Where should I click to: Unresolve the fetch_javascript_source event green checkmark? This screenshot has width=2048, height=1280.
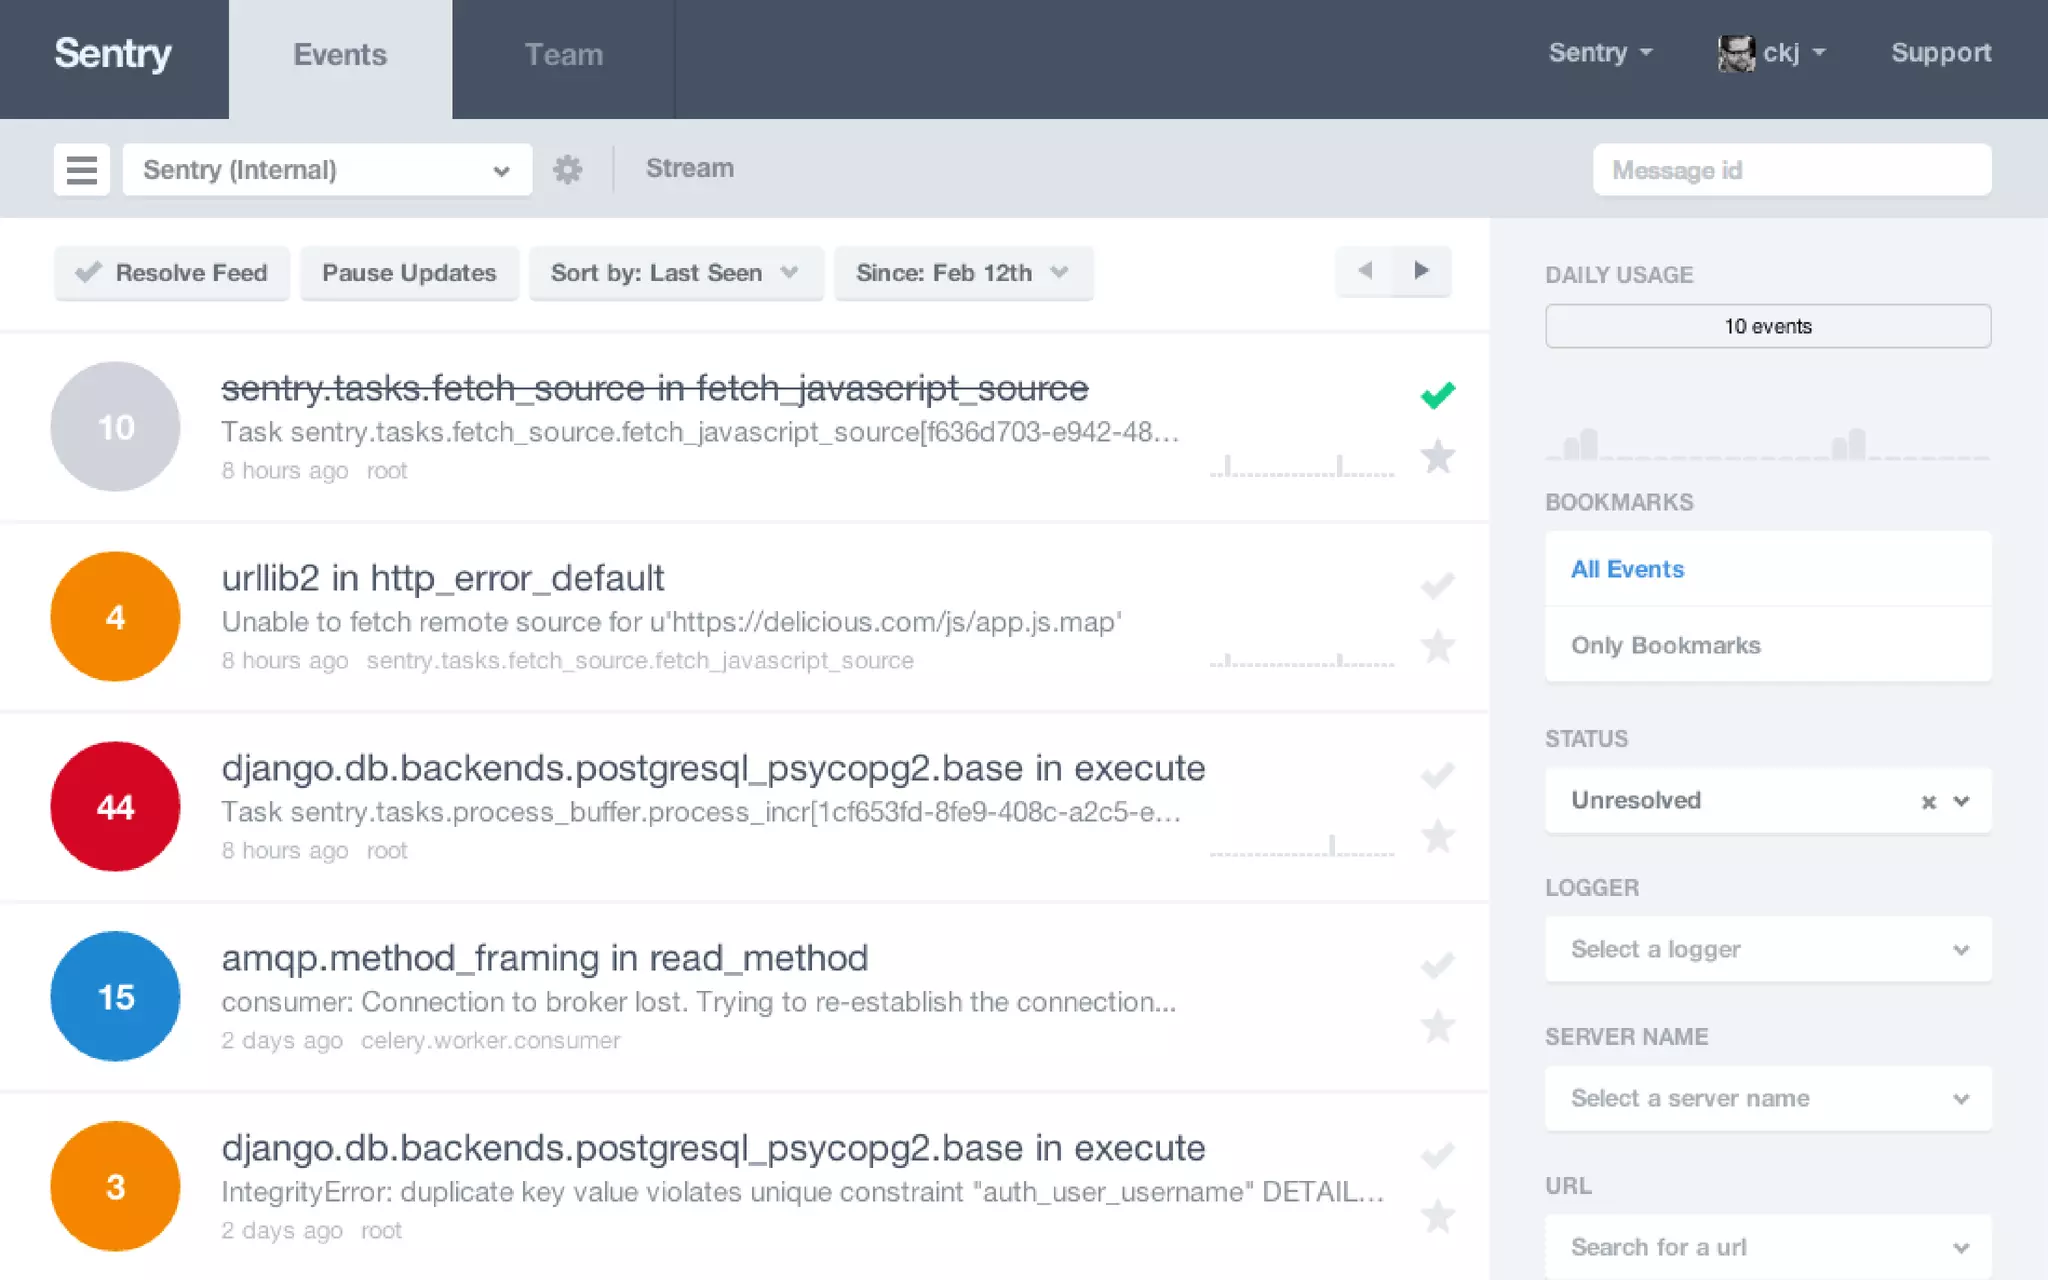[x=1437, y=396]
